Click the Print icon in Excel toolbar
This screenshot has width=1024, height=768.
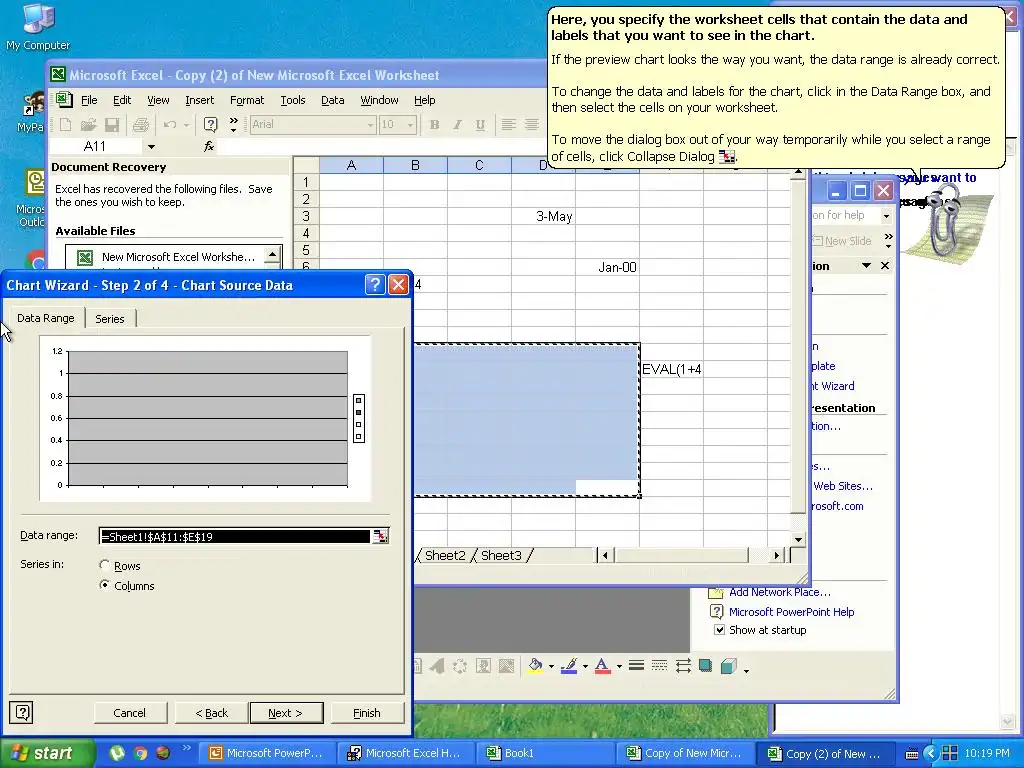140,124
